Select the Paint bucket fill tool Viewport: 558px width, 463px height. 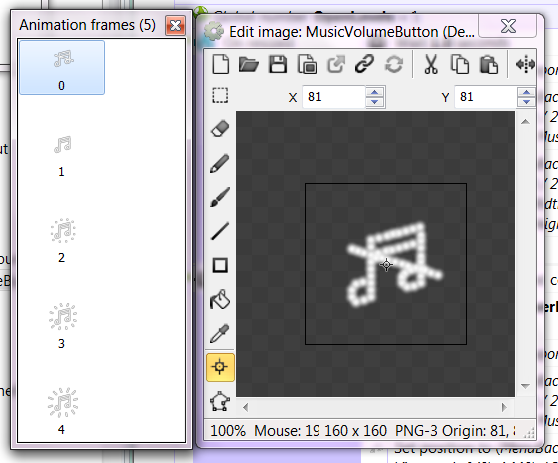(220, 299)
